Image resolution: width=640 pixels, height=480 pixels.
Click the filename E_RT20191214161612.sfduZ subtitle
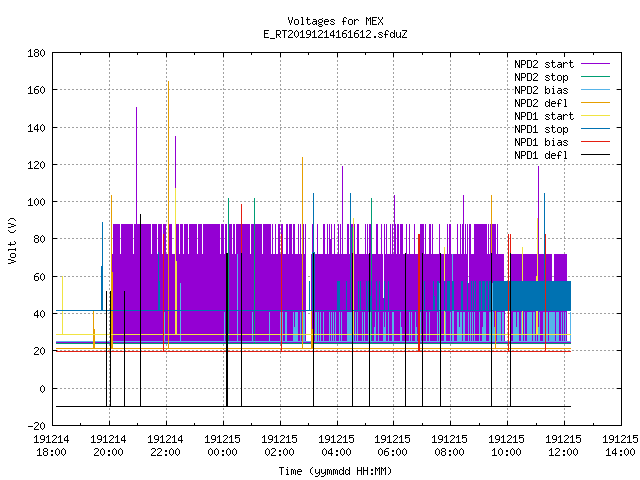point(335,34)
